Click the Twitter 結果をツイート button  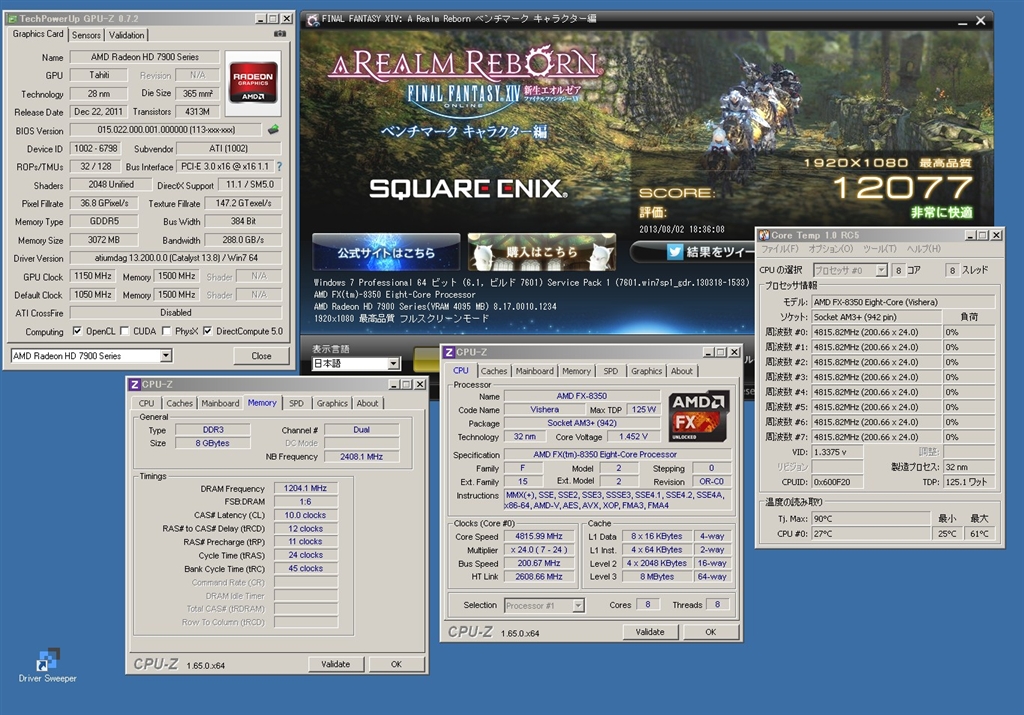692,252
